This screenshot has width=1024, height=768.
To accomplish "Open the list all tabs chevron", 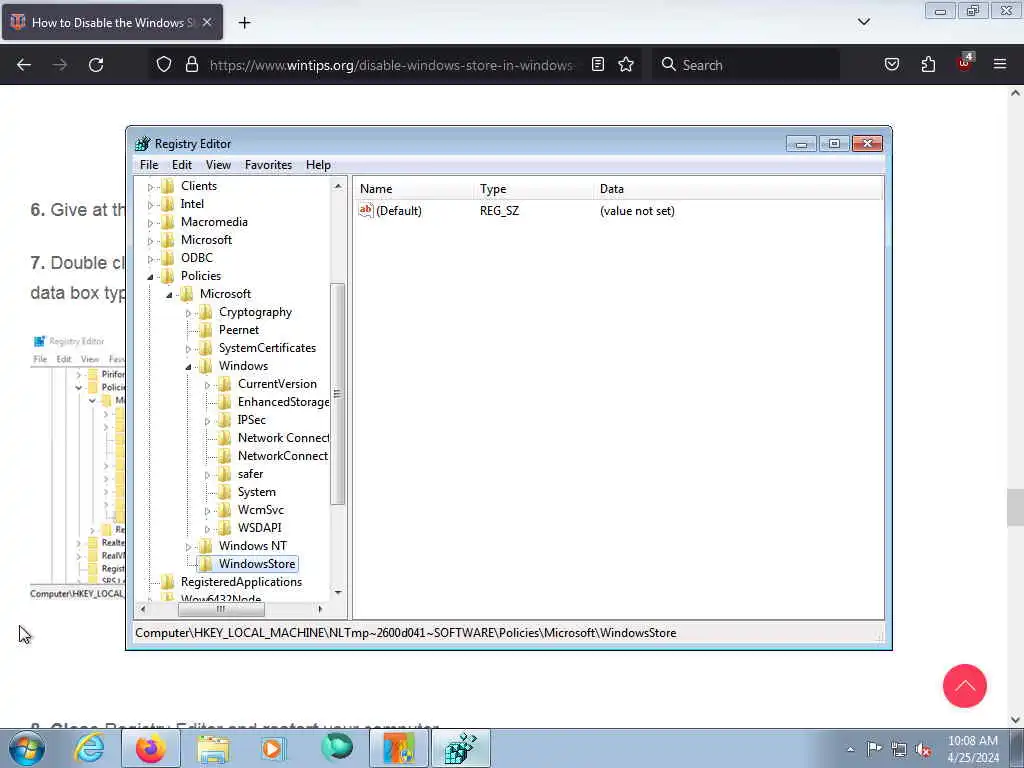I will pyautogui.click(x=863, y=22).
